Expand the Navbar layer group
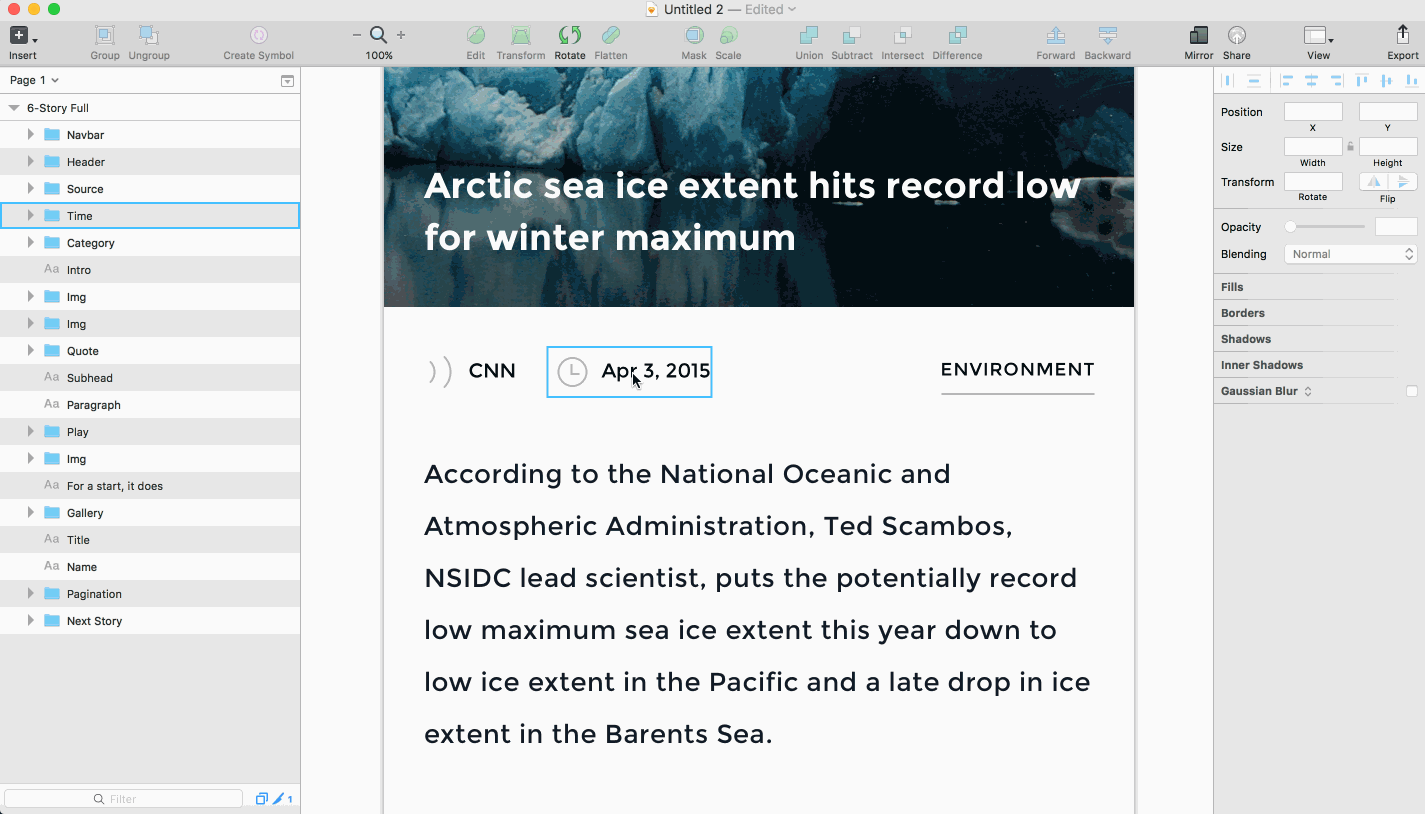Viewport: 1425px width, 814px height. (30, 134)
